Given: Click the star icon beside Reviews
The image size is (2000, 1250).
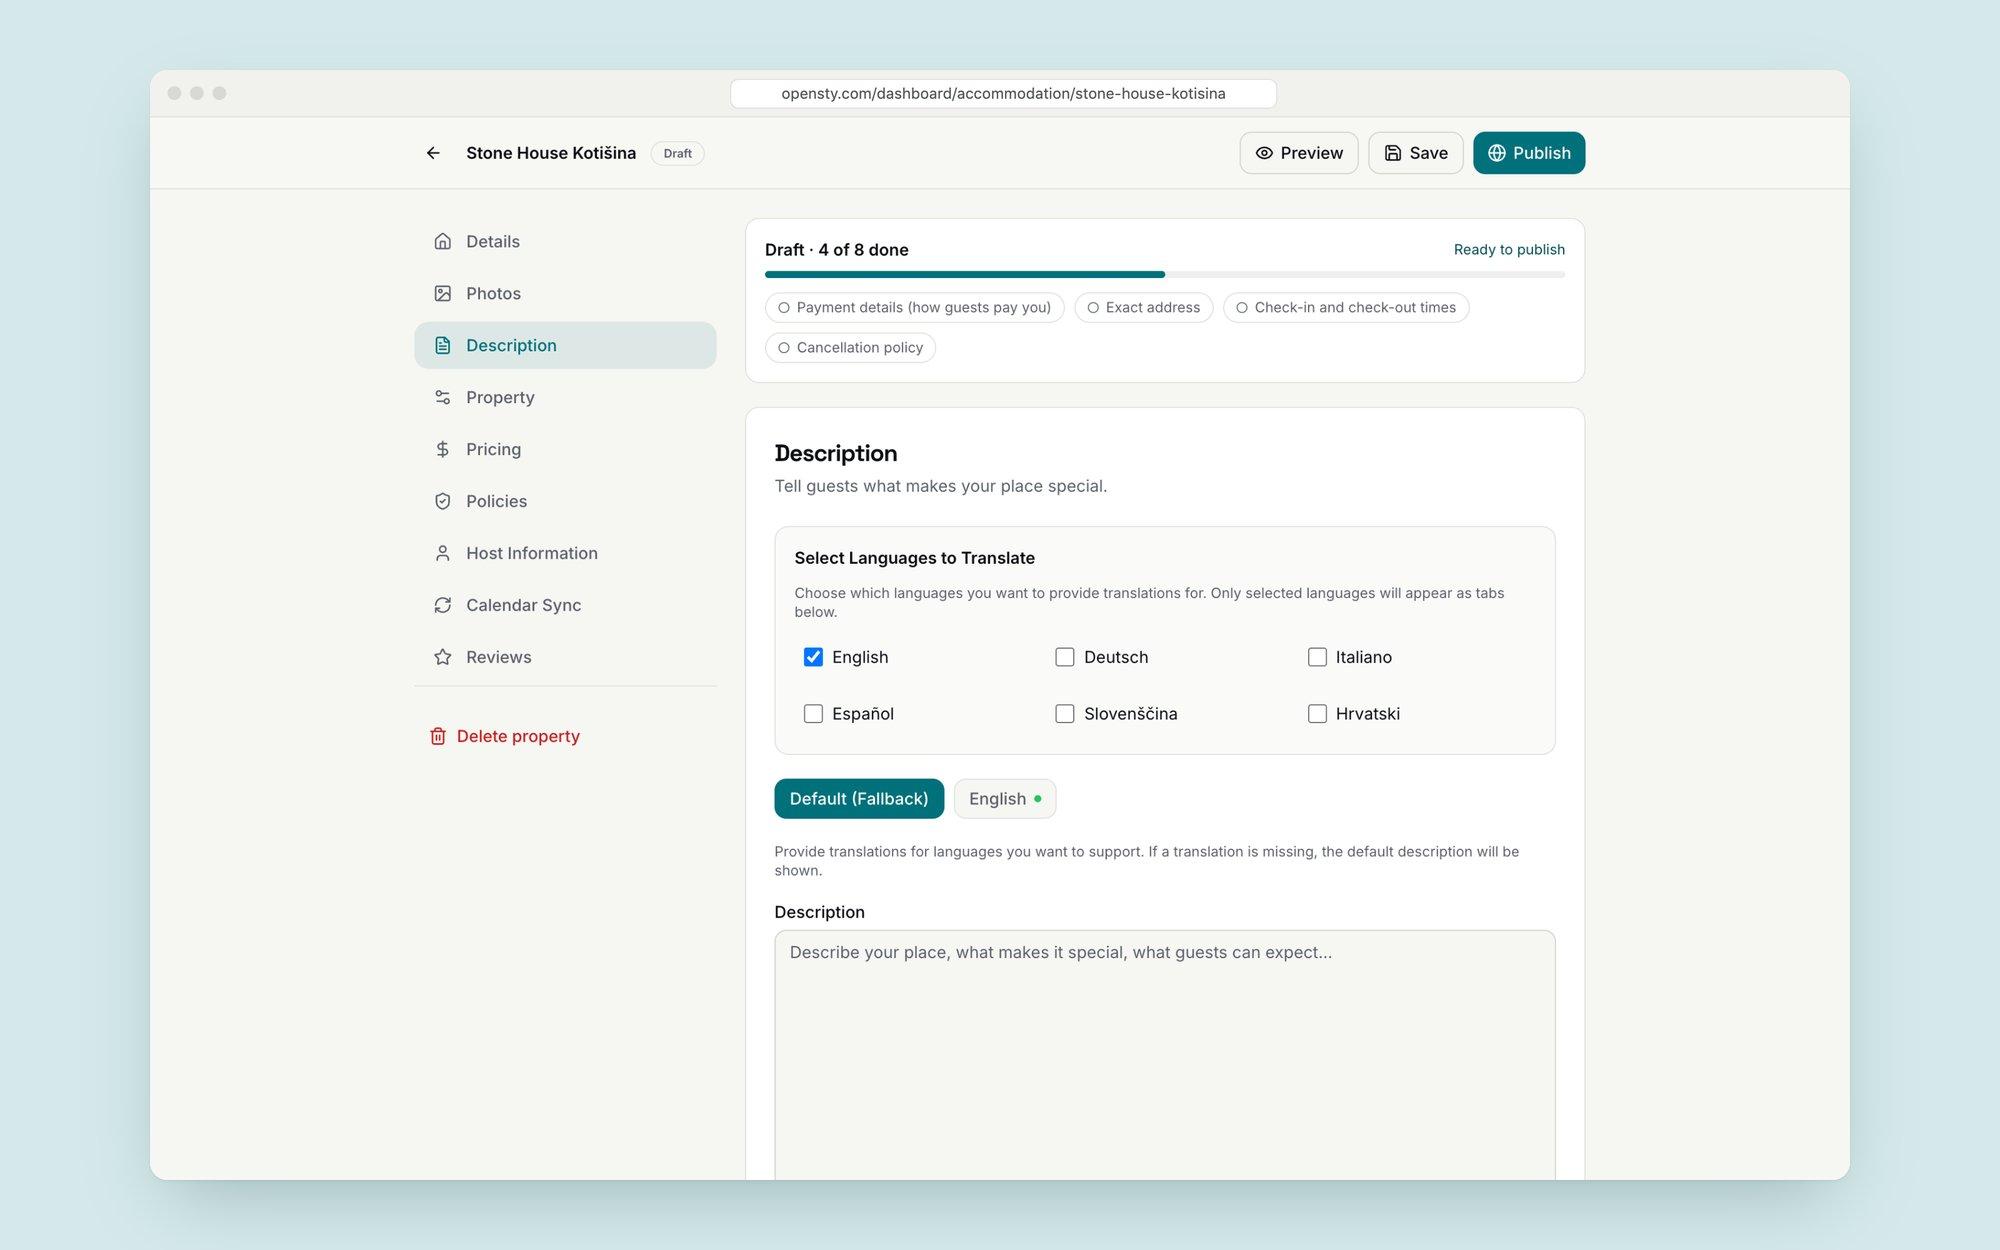Looking at the screenshot, I should click(442, 657).
